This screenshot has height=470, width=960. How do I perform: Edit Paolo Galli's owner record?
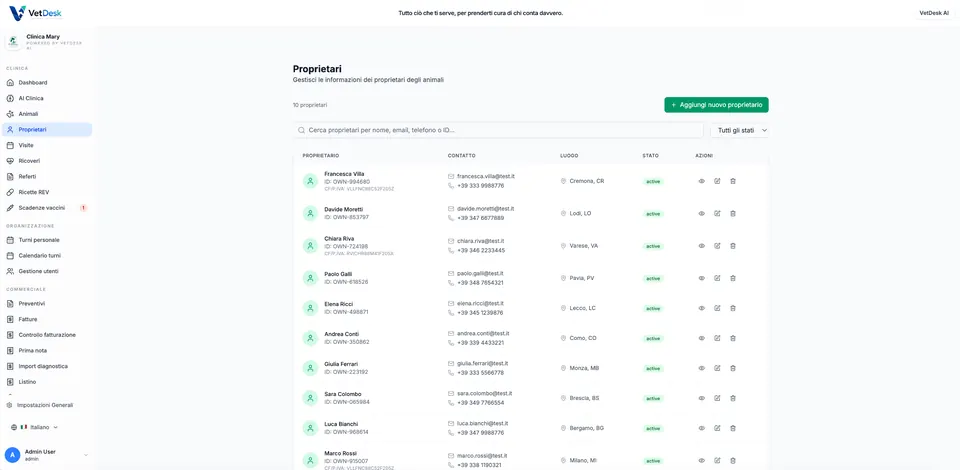pyautogui.click(x=717, y=278)
